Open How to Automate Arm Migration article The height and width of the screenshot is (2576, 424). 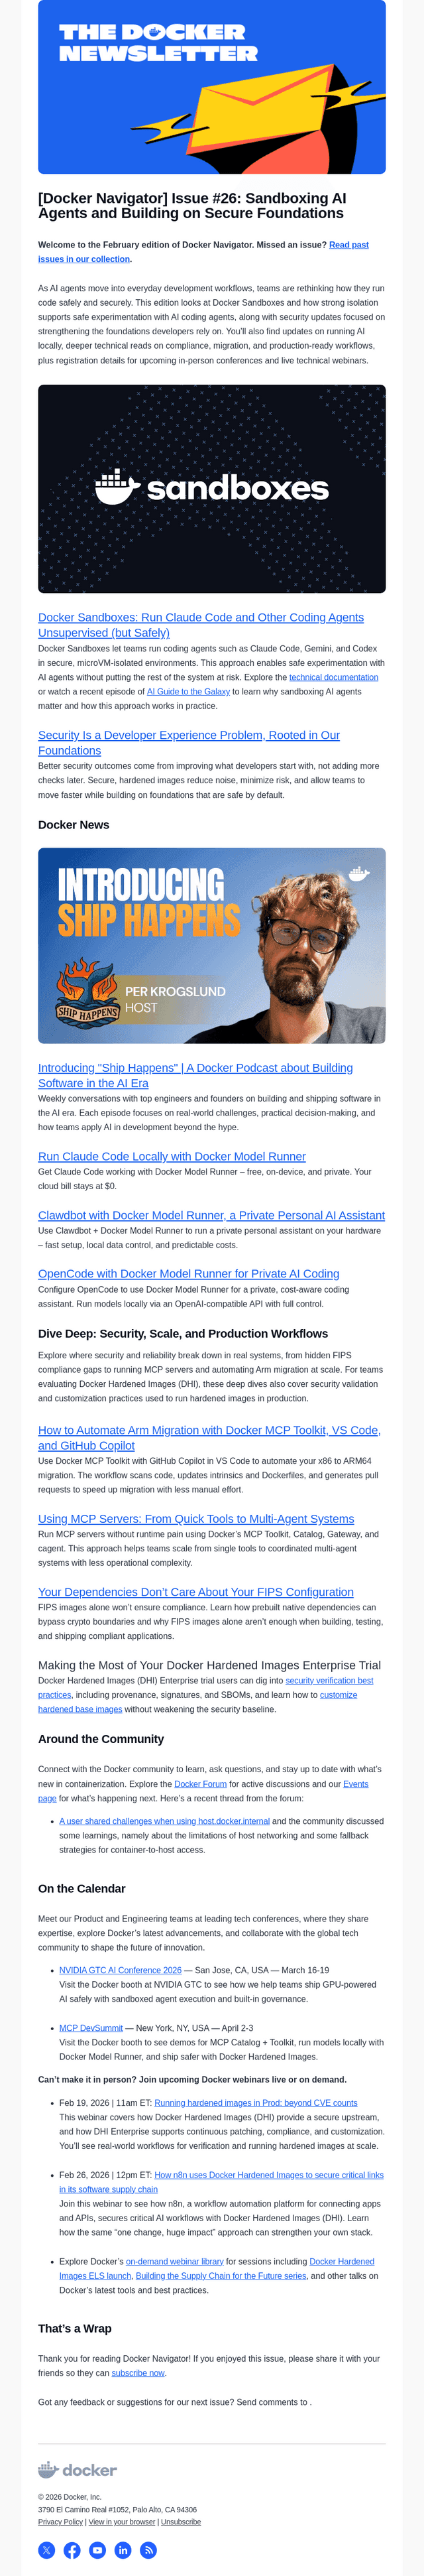pos(209,1438)
